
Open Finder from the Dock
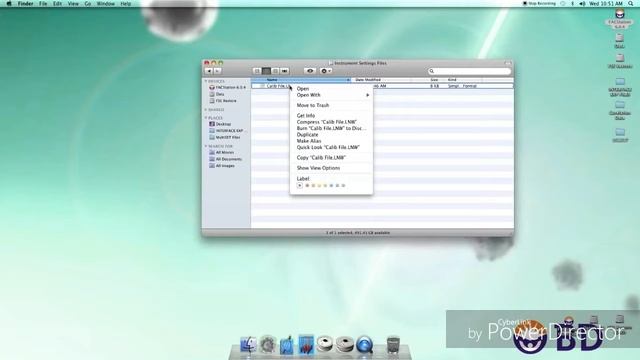[248, 344]
